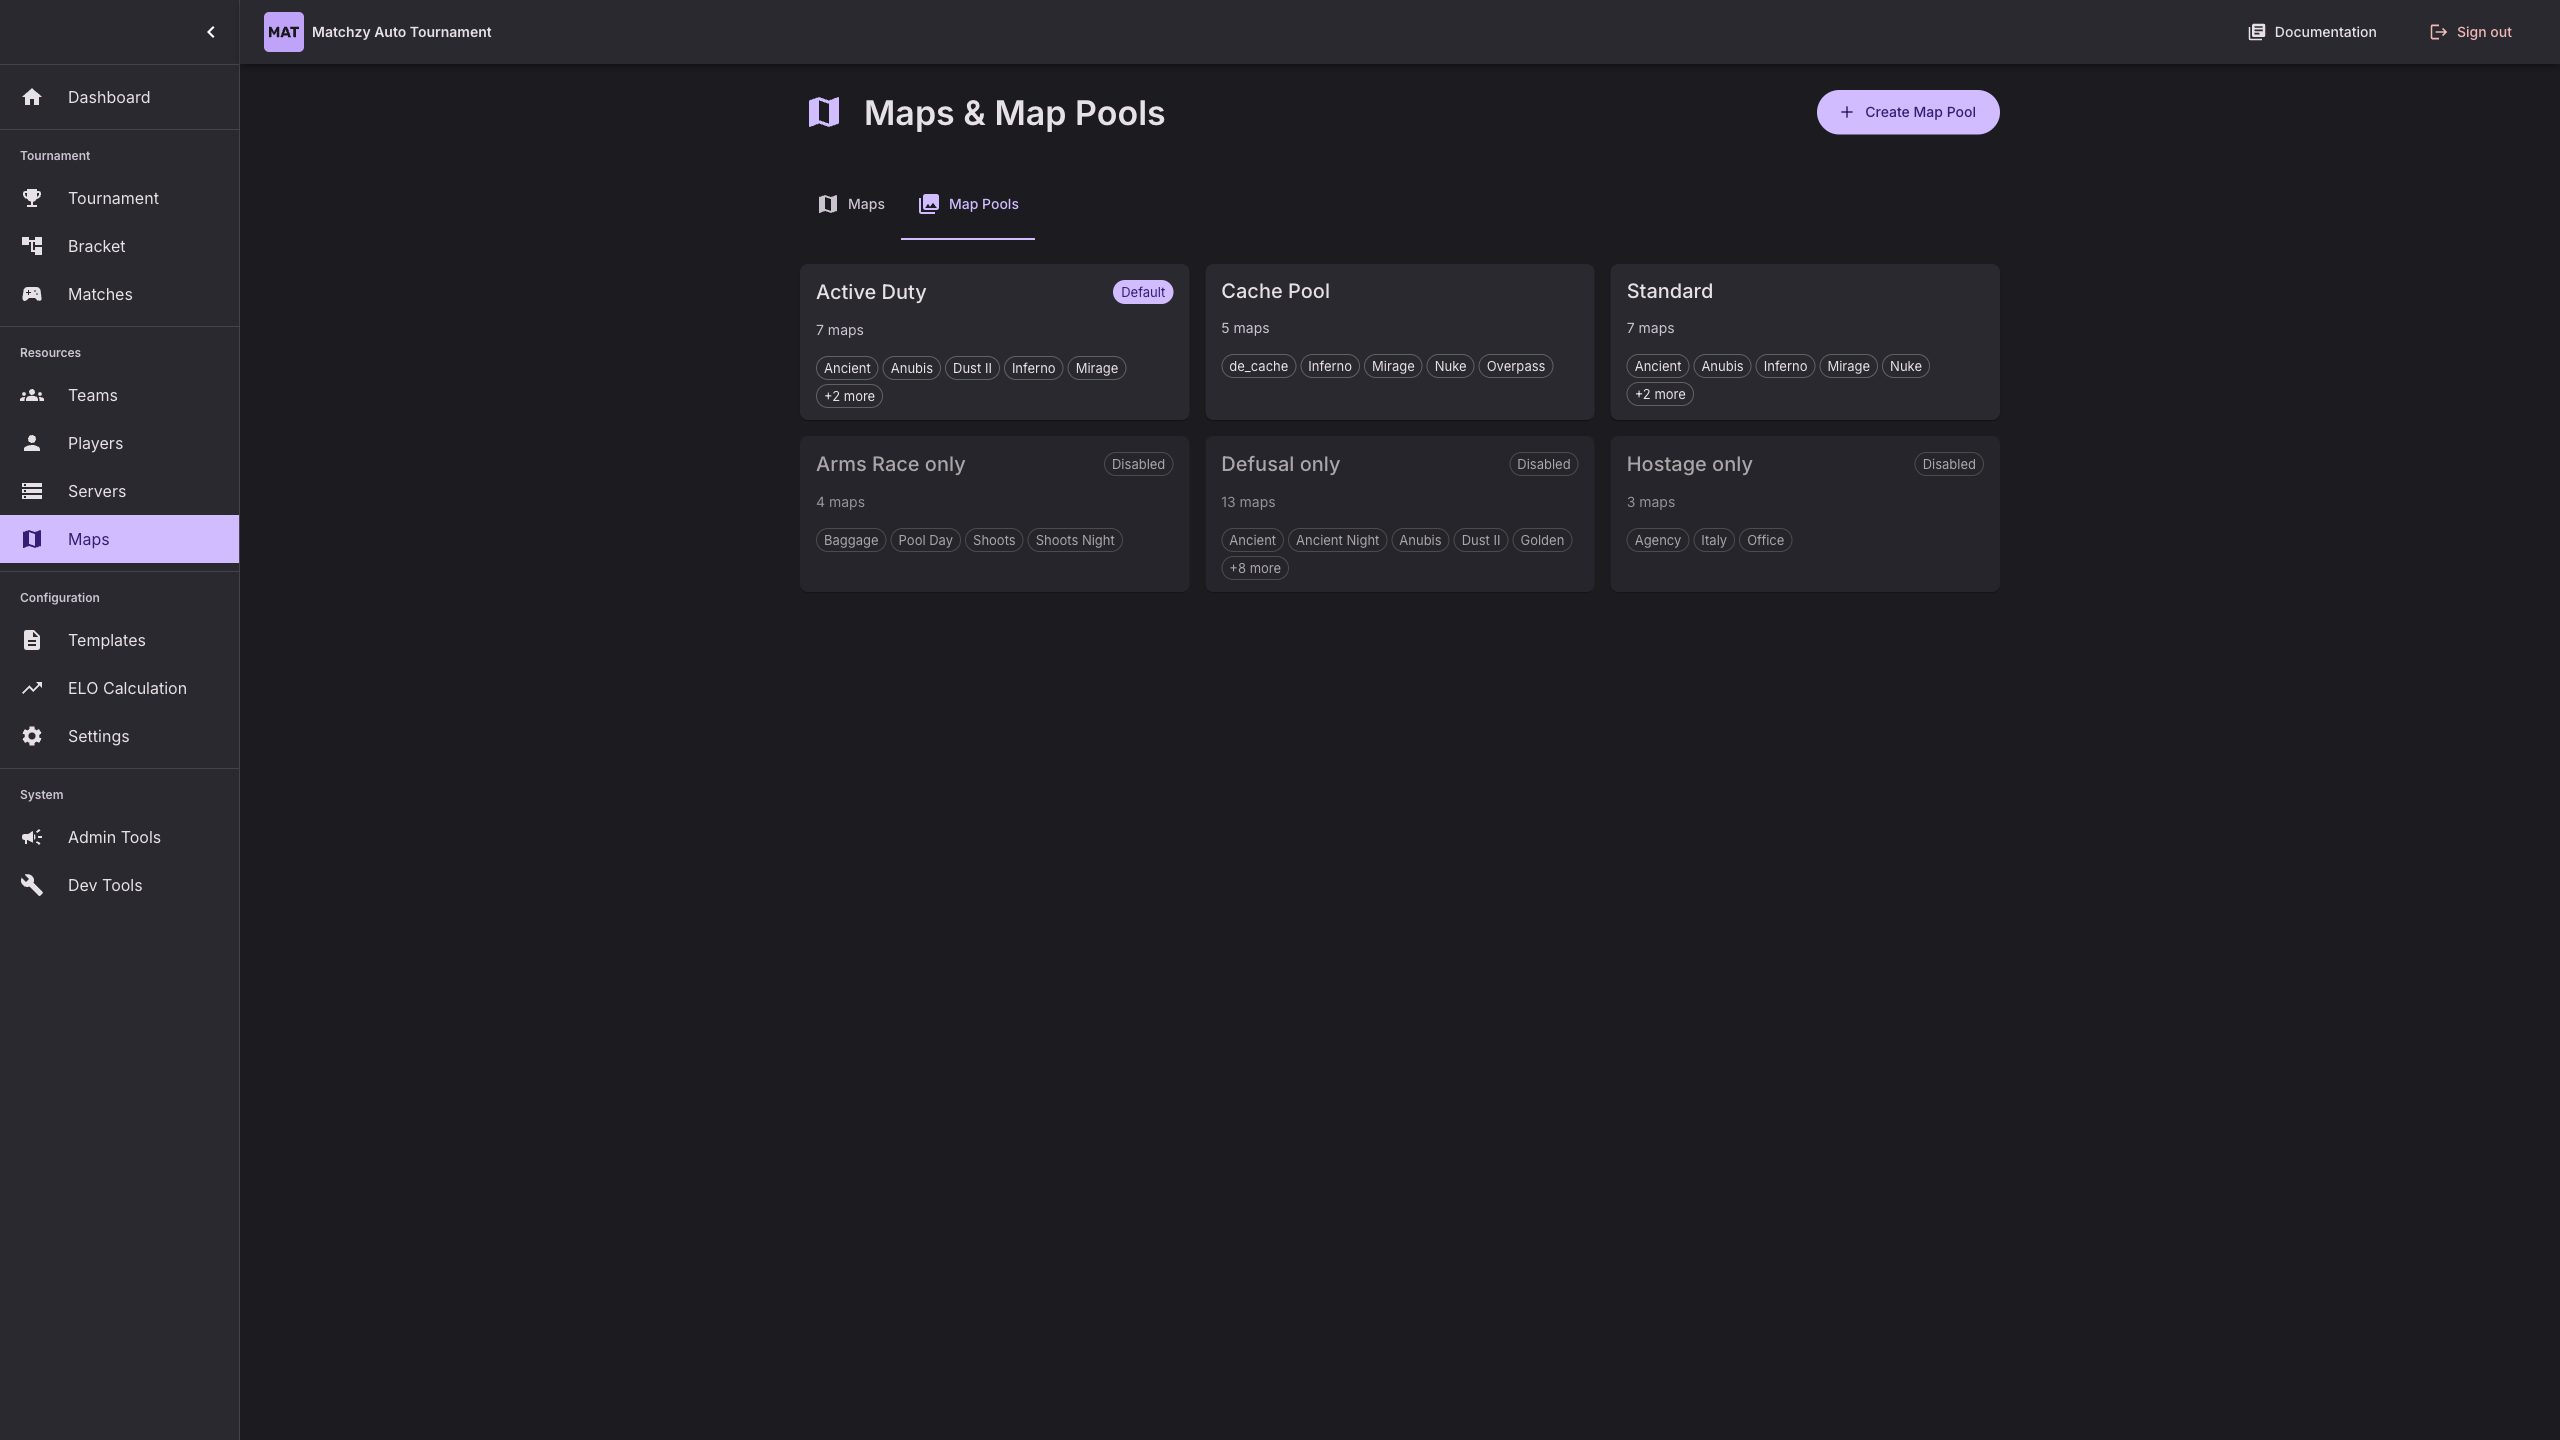Click the Disabled badge on Hostage only

click(1948, 464)
